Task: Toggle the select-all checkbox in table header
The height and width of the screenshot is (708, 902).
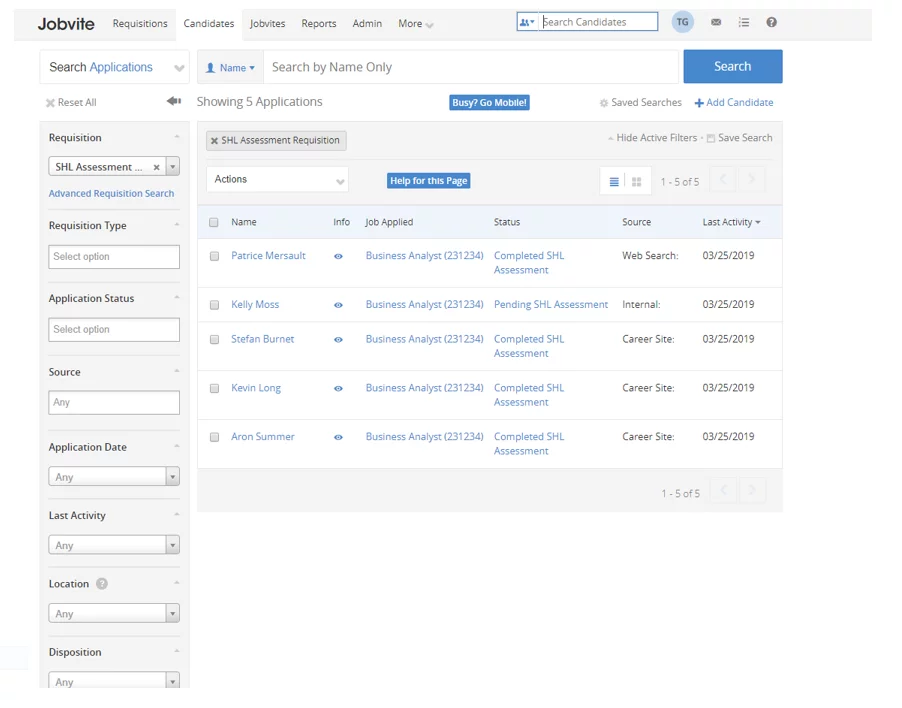Action: [x=214, y=222]
